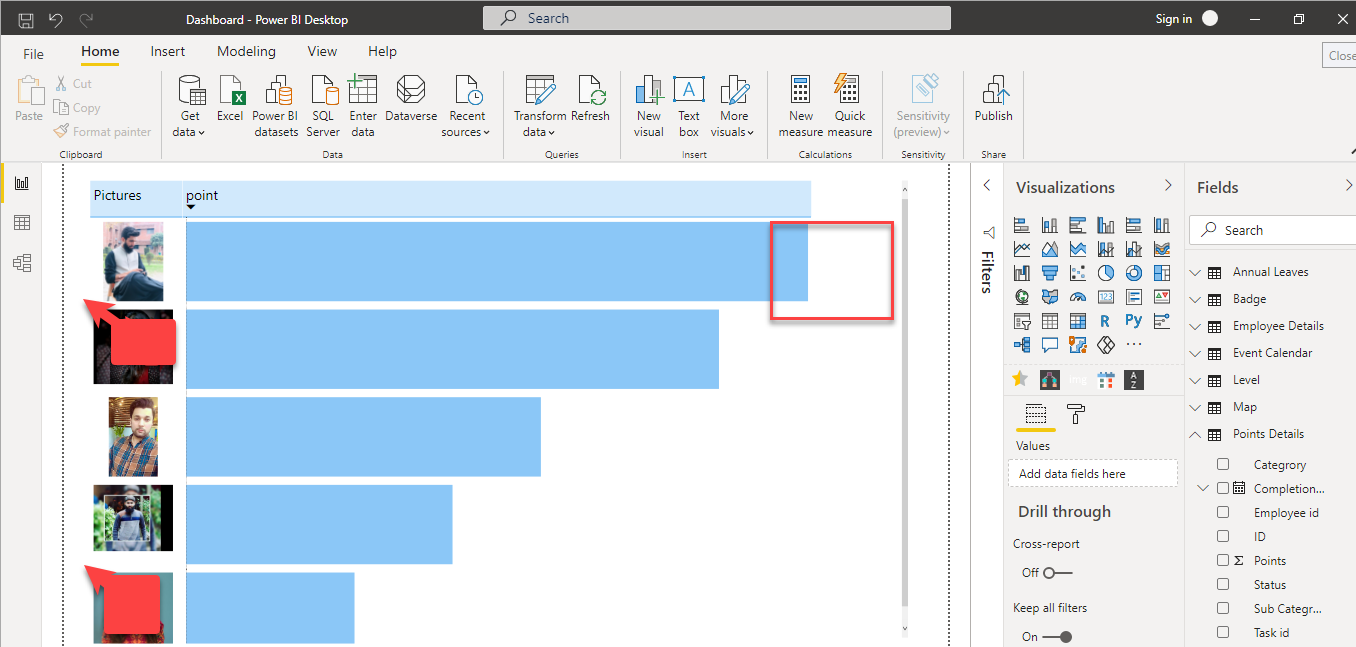Import from an Excel workbook
The image size is (1356, 647).
(231, 98)
